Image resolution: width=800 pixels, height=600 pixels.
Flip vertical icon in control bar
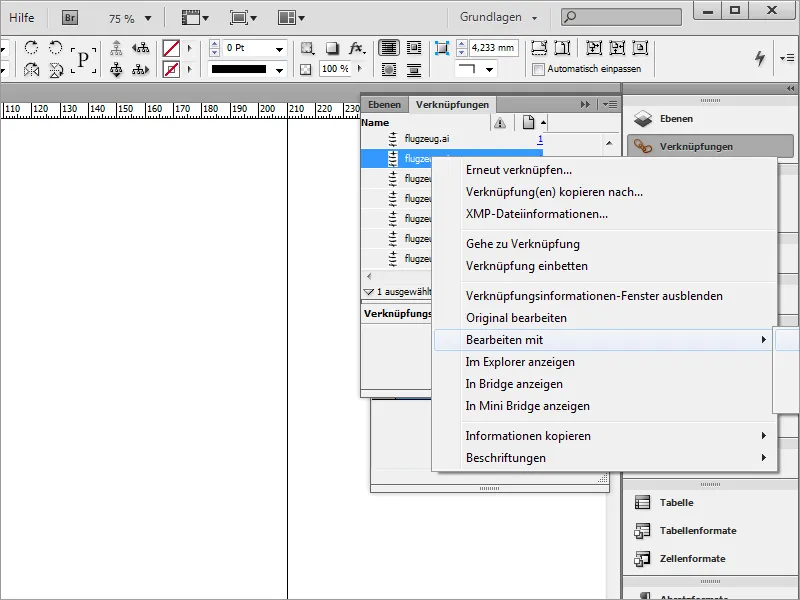click(x=56, y=69)
